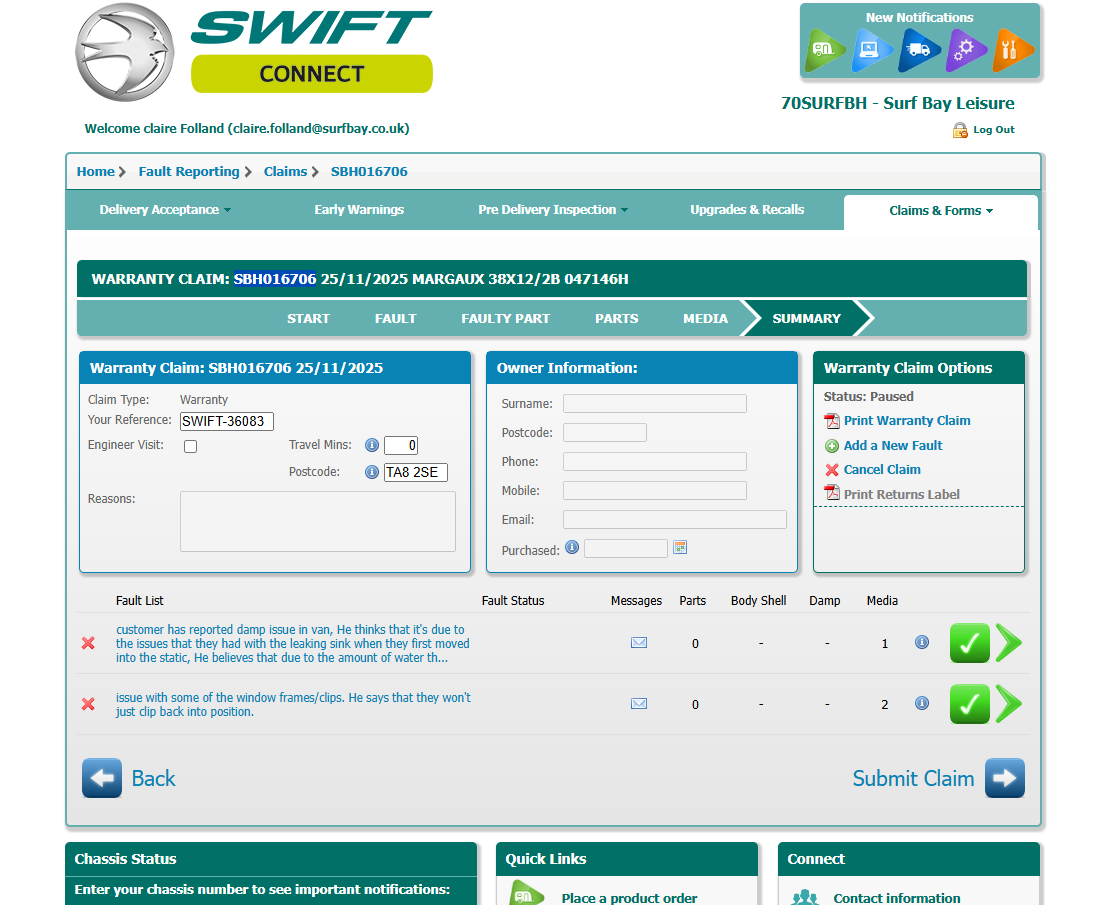Click the Swift bird logo
Screen dimensions: 1108x905
pyautogui.click(x=124, y=52)
